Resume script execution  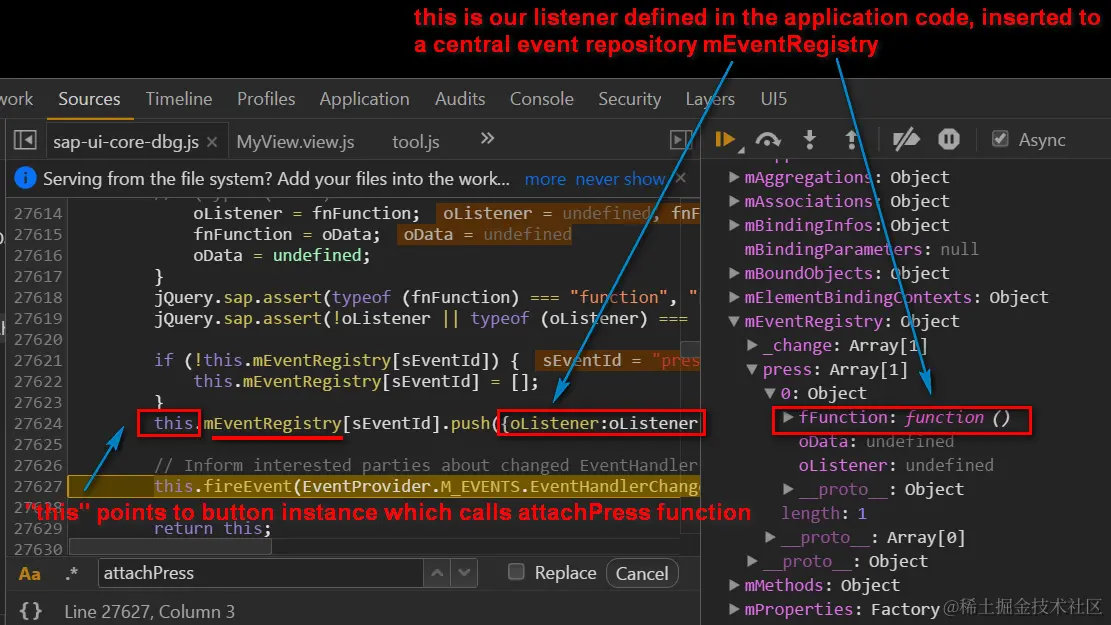726,140
